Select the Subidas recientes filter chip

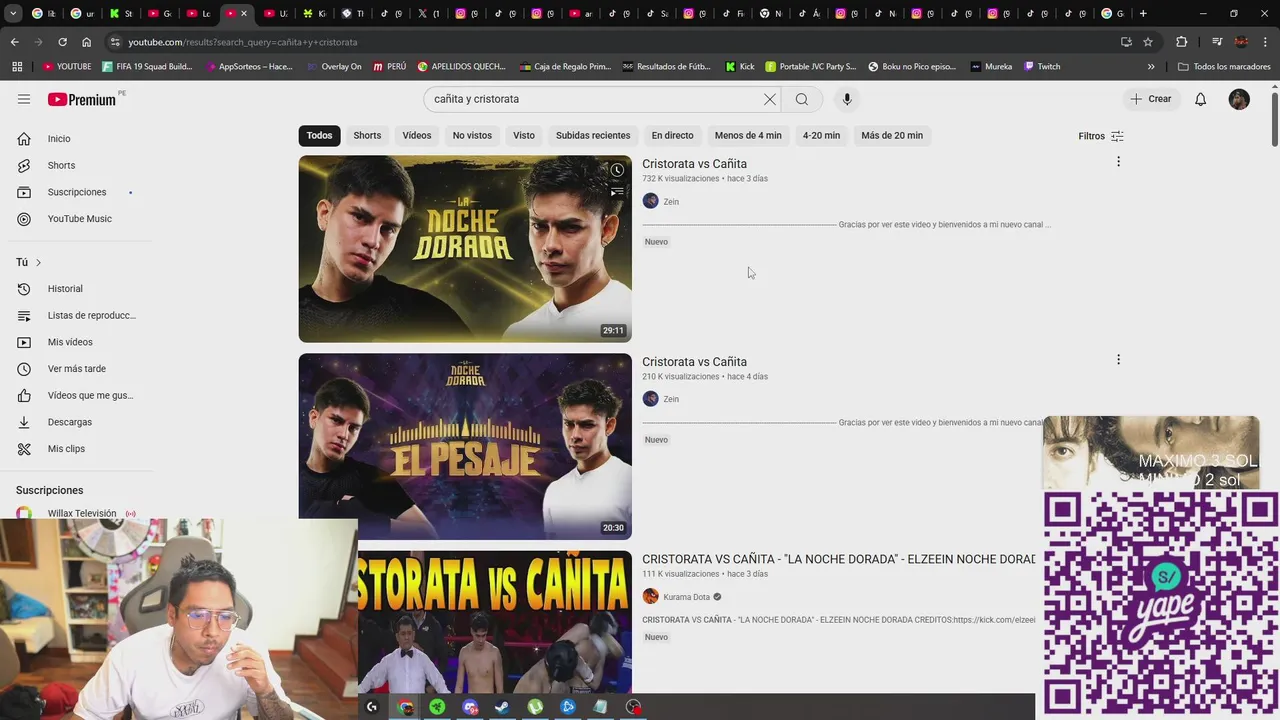point(593,135)
